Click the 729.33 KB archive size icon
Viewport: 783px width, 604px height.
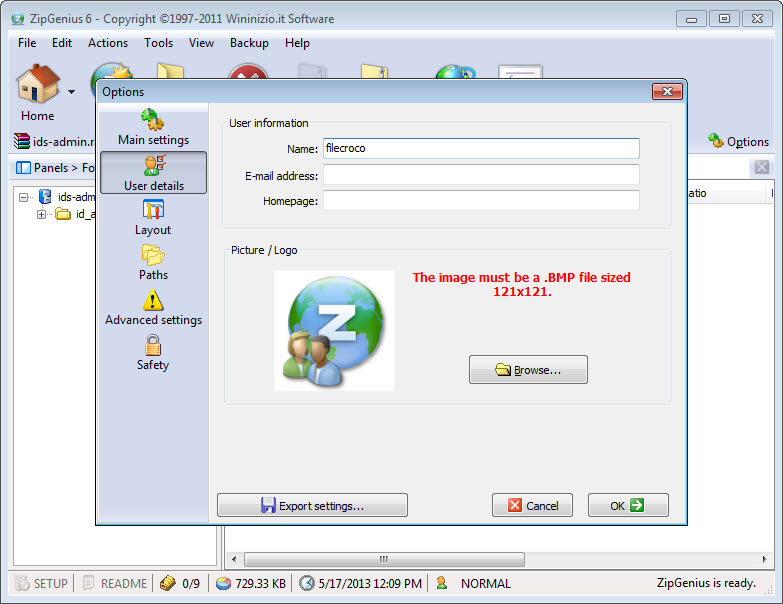[223, 583]
